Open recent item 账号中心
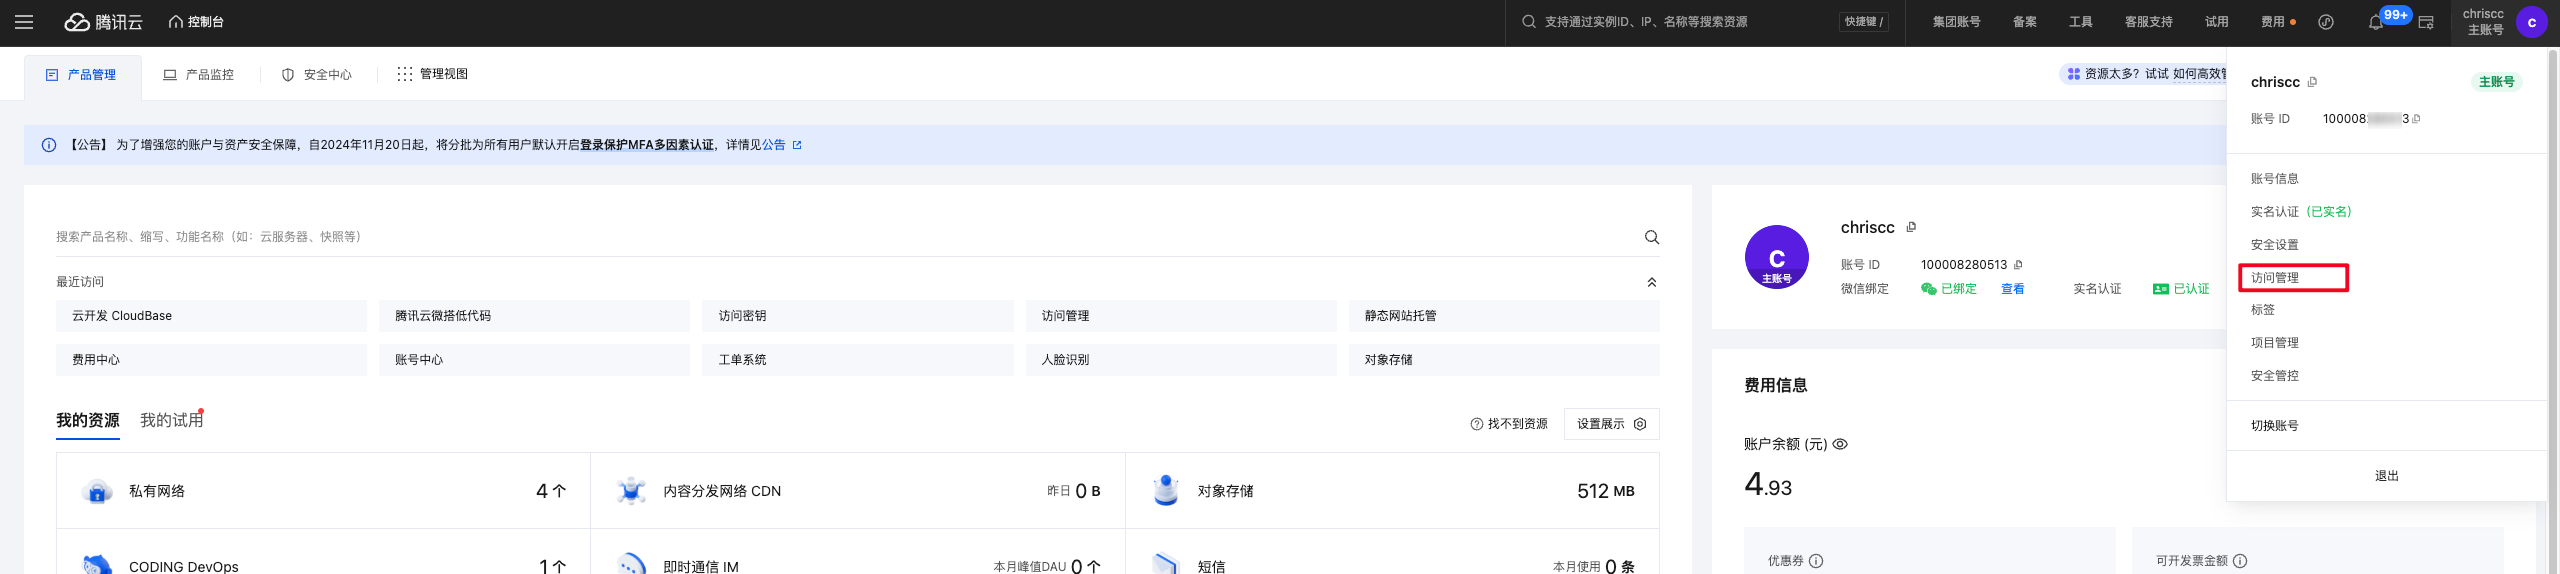The image size is (2560, 574). coord(534,360)
